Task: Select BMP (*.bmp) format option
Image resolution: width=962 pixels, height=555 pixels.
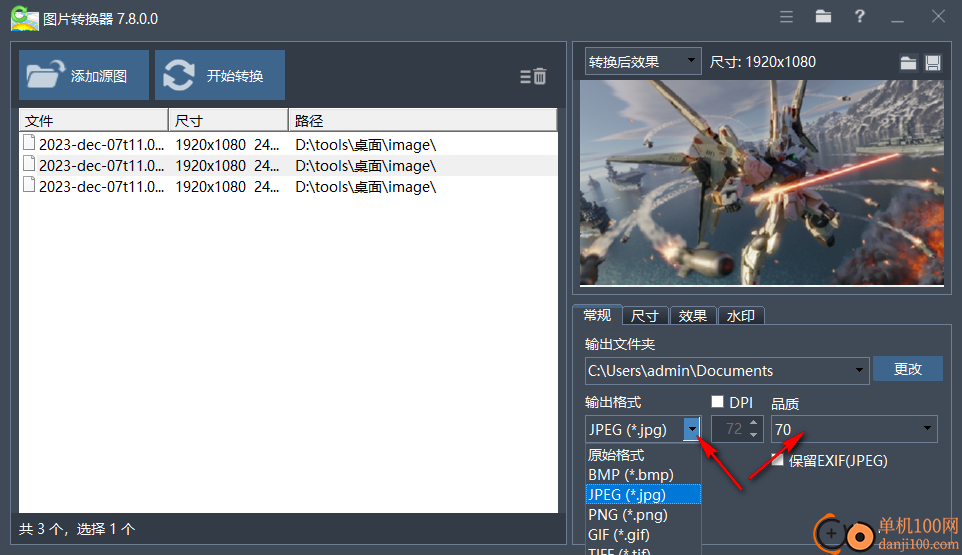Action: [643, 475]
